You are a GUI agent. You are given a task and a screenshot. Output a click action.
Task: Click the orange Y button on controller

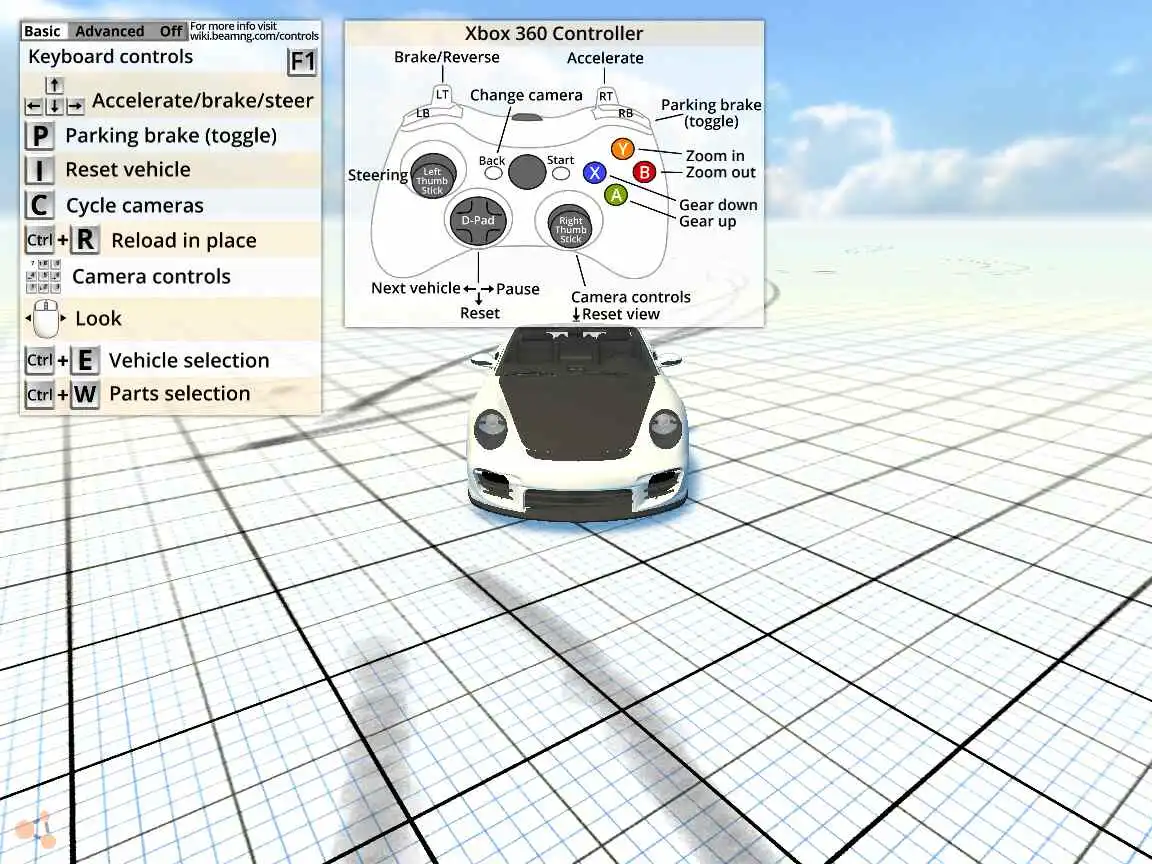click(x=622, y=149)
